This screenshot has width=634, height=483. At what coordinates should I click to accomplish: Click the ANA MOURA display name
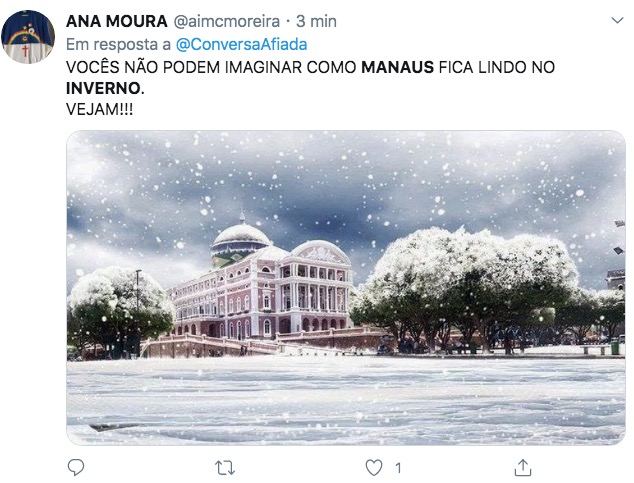(x=116, y=21)
